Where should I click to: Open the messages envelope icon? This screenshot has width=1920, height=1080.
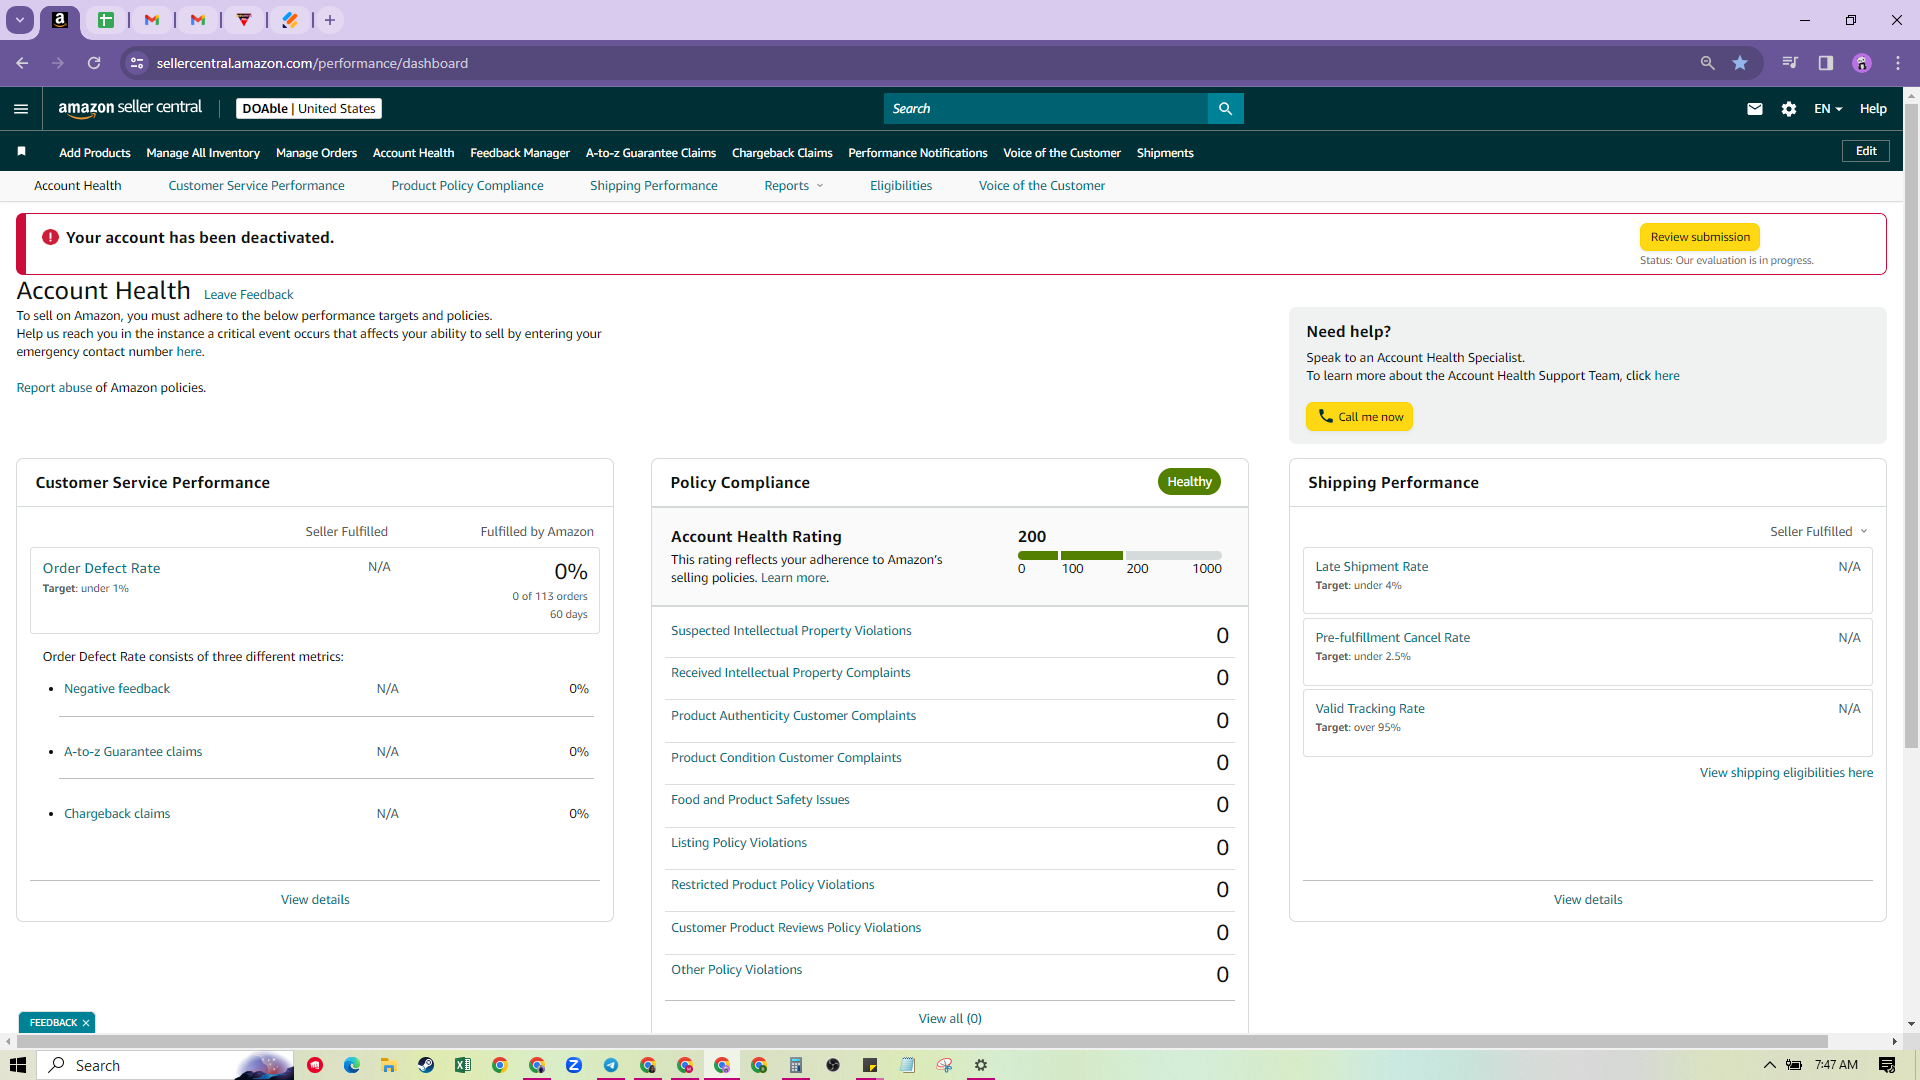pyautogui.click(x=1755, y=109)
